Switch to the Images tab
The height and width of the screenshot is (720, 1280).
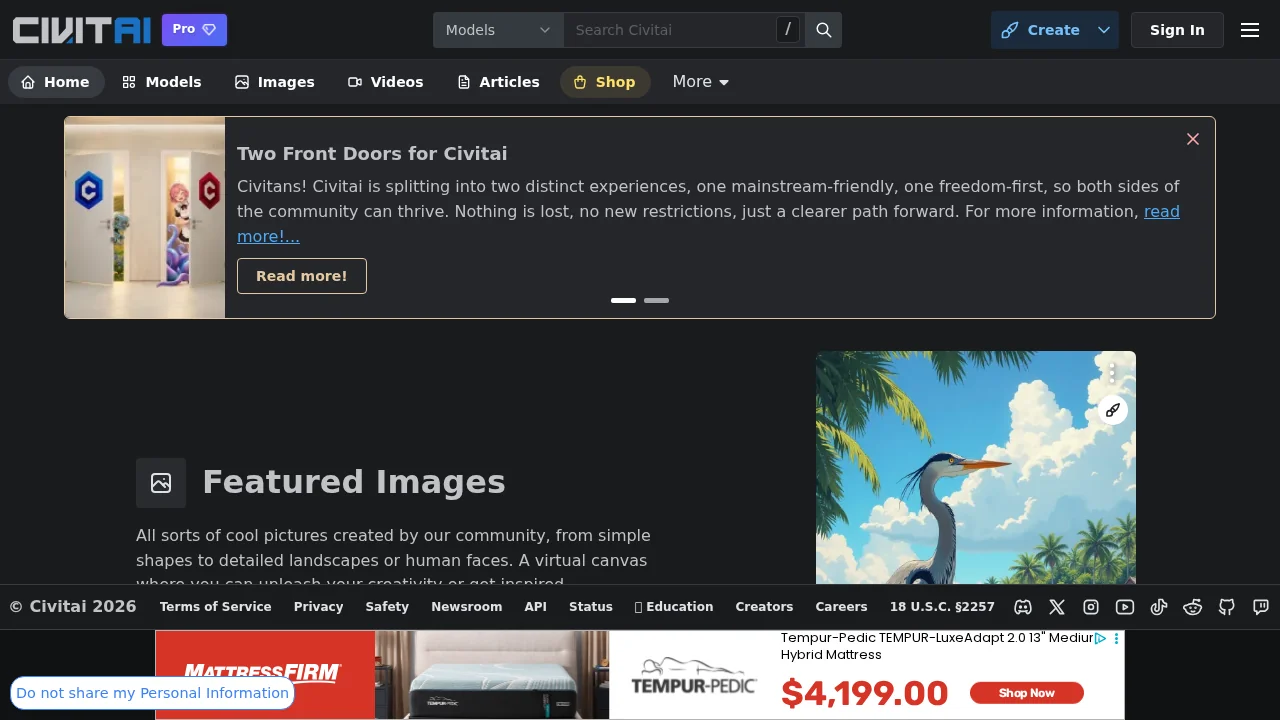pyautogui.click(x=275, y=82)
